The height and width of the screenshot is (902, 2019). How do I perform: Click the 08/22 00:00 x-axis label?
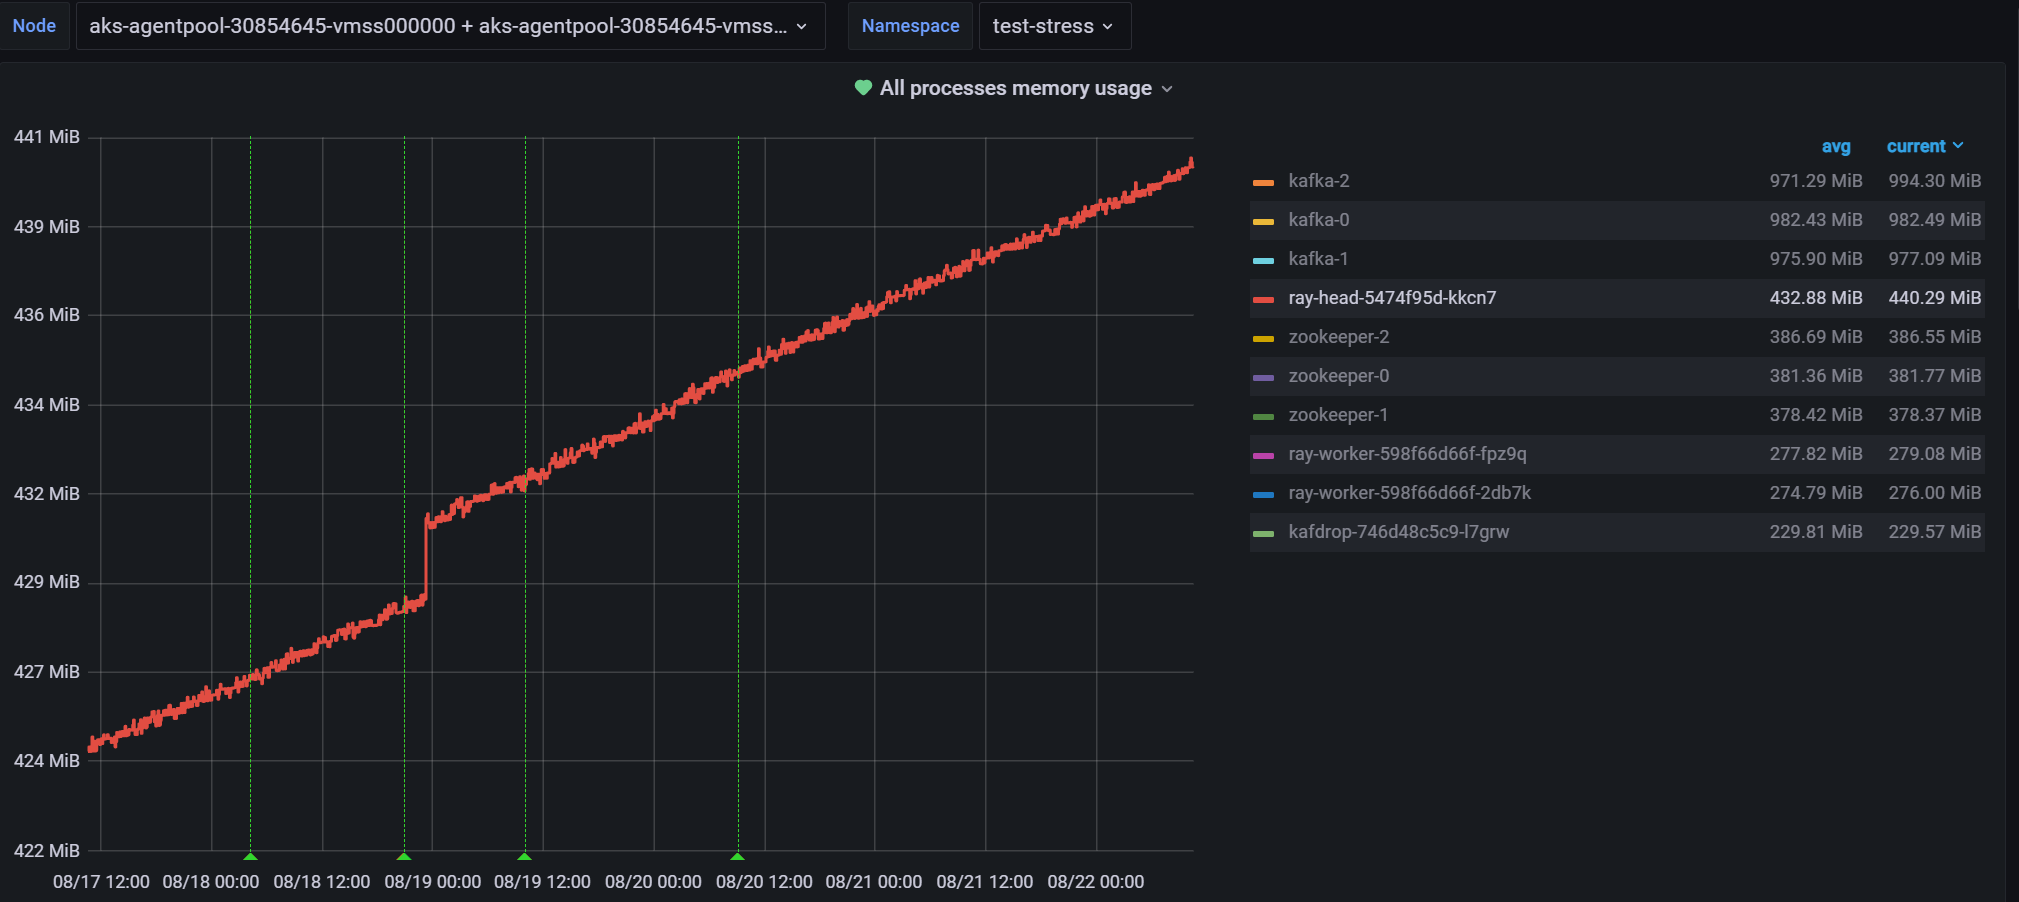(x=1096, y=882)
